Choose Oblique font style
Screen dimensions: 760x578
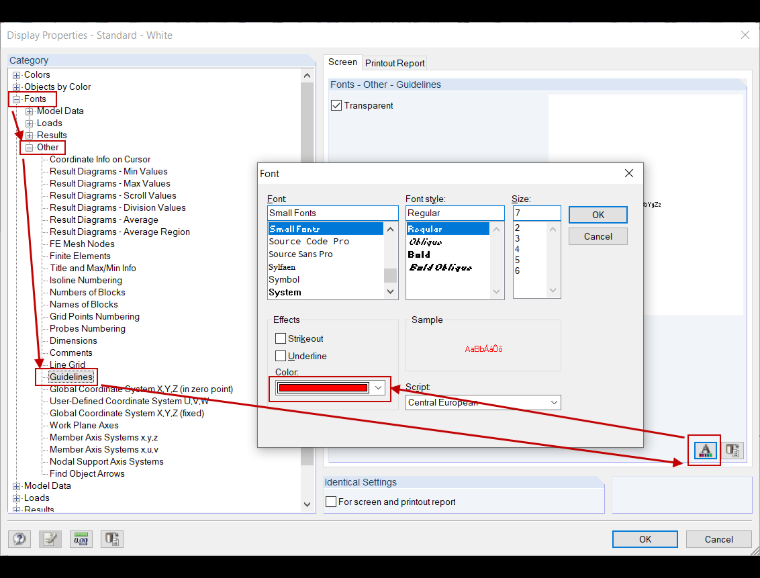pos(425,242)
